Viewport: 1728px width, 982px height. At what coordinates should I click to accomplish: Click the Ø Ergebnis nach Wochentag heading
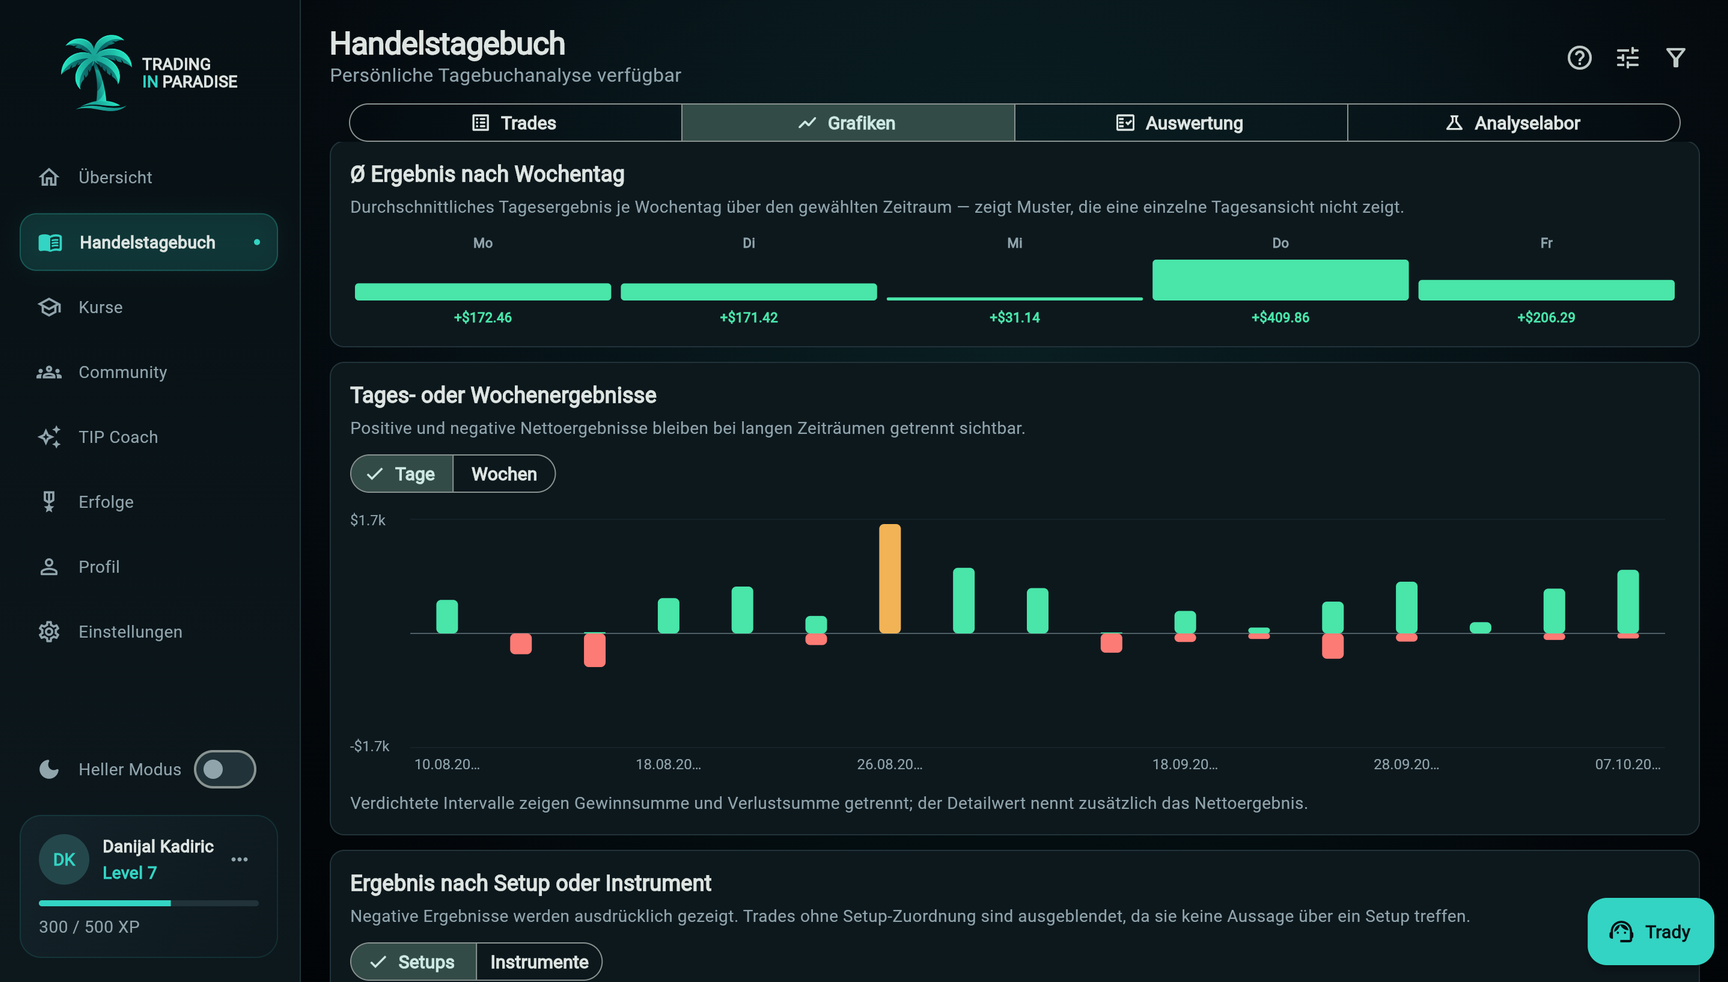pyautogui.click(x=487, y=174)
